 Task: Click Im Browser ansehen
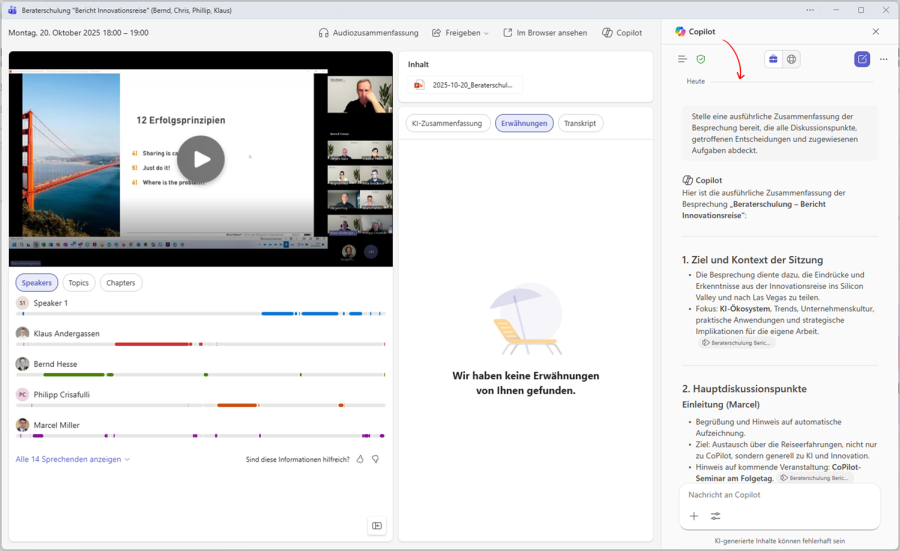545,33
